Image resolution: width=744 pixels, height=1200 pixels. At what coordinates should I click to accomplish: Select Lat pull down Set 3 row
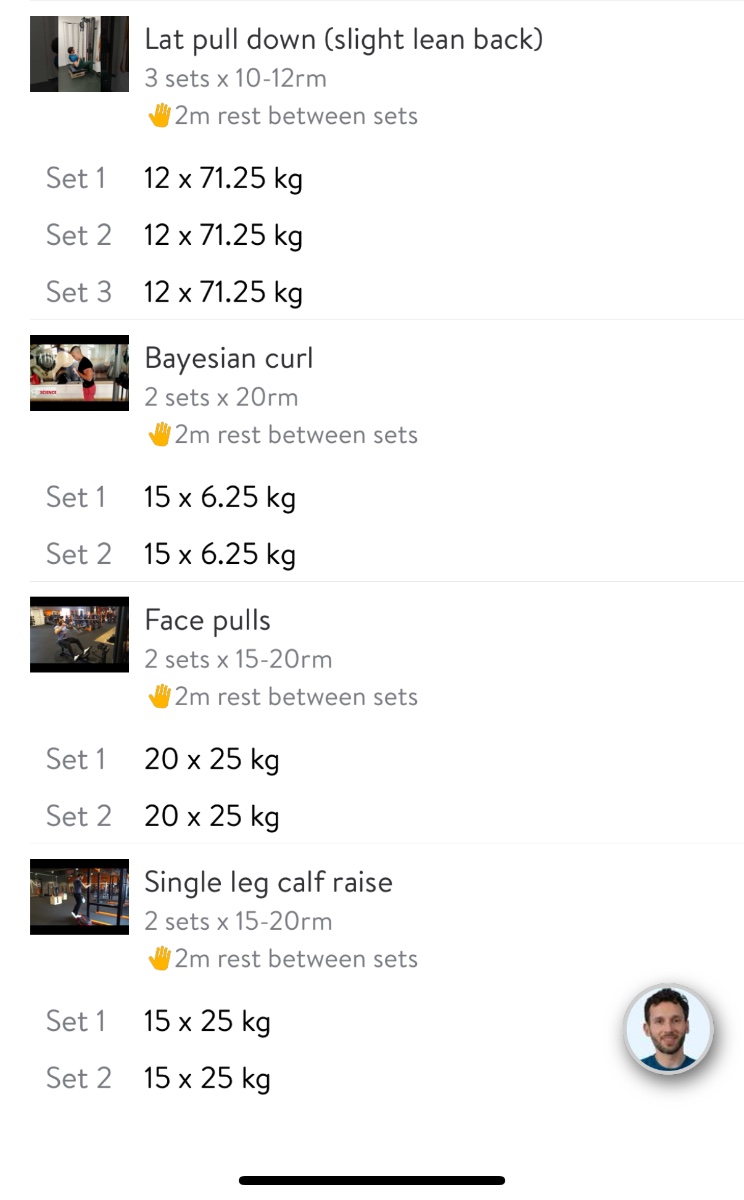pos(223,293)
